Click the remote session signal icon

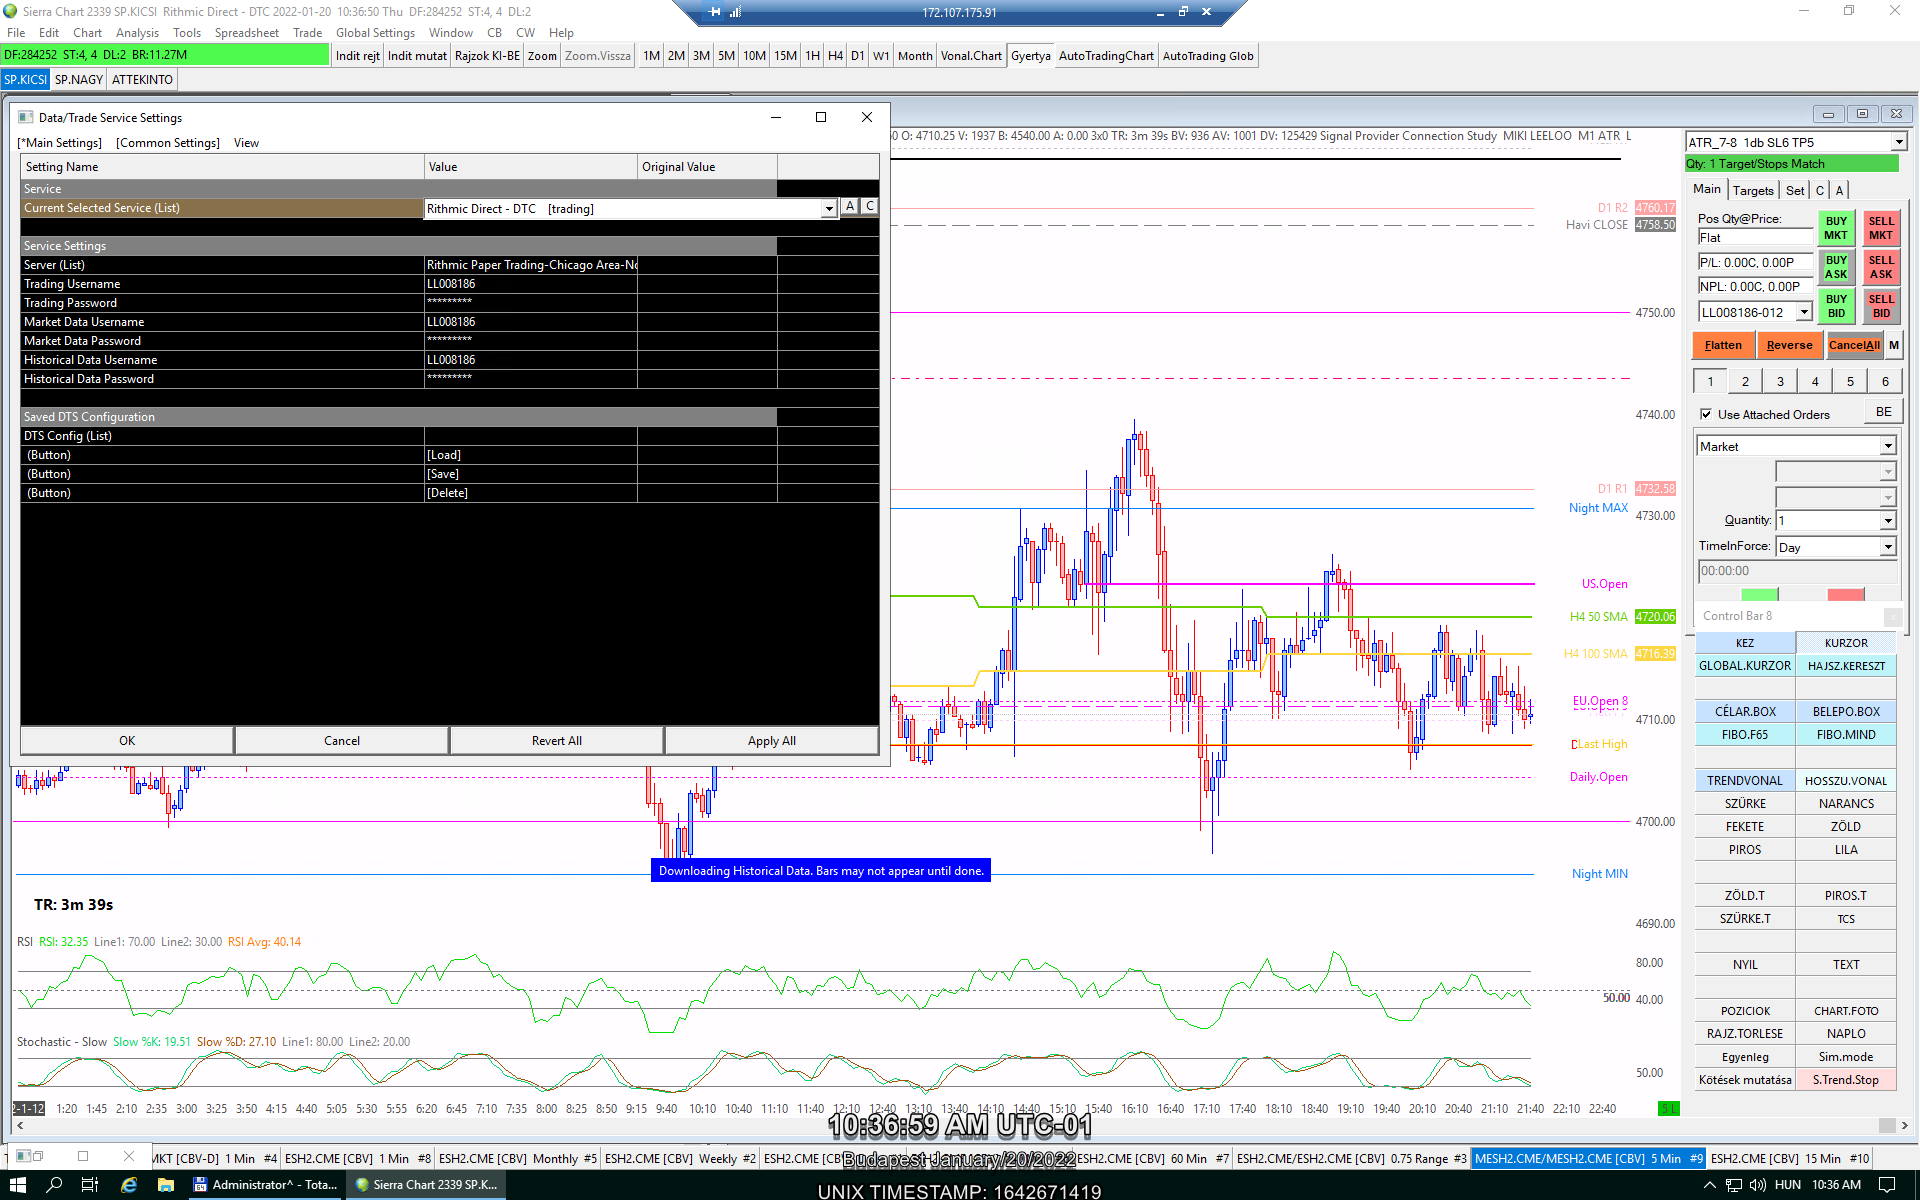tap(736, 12)
